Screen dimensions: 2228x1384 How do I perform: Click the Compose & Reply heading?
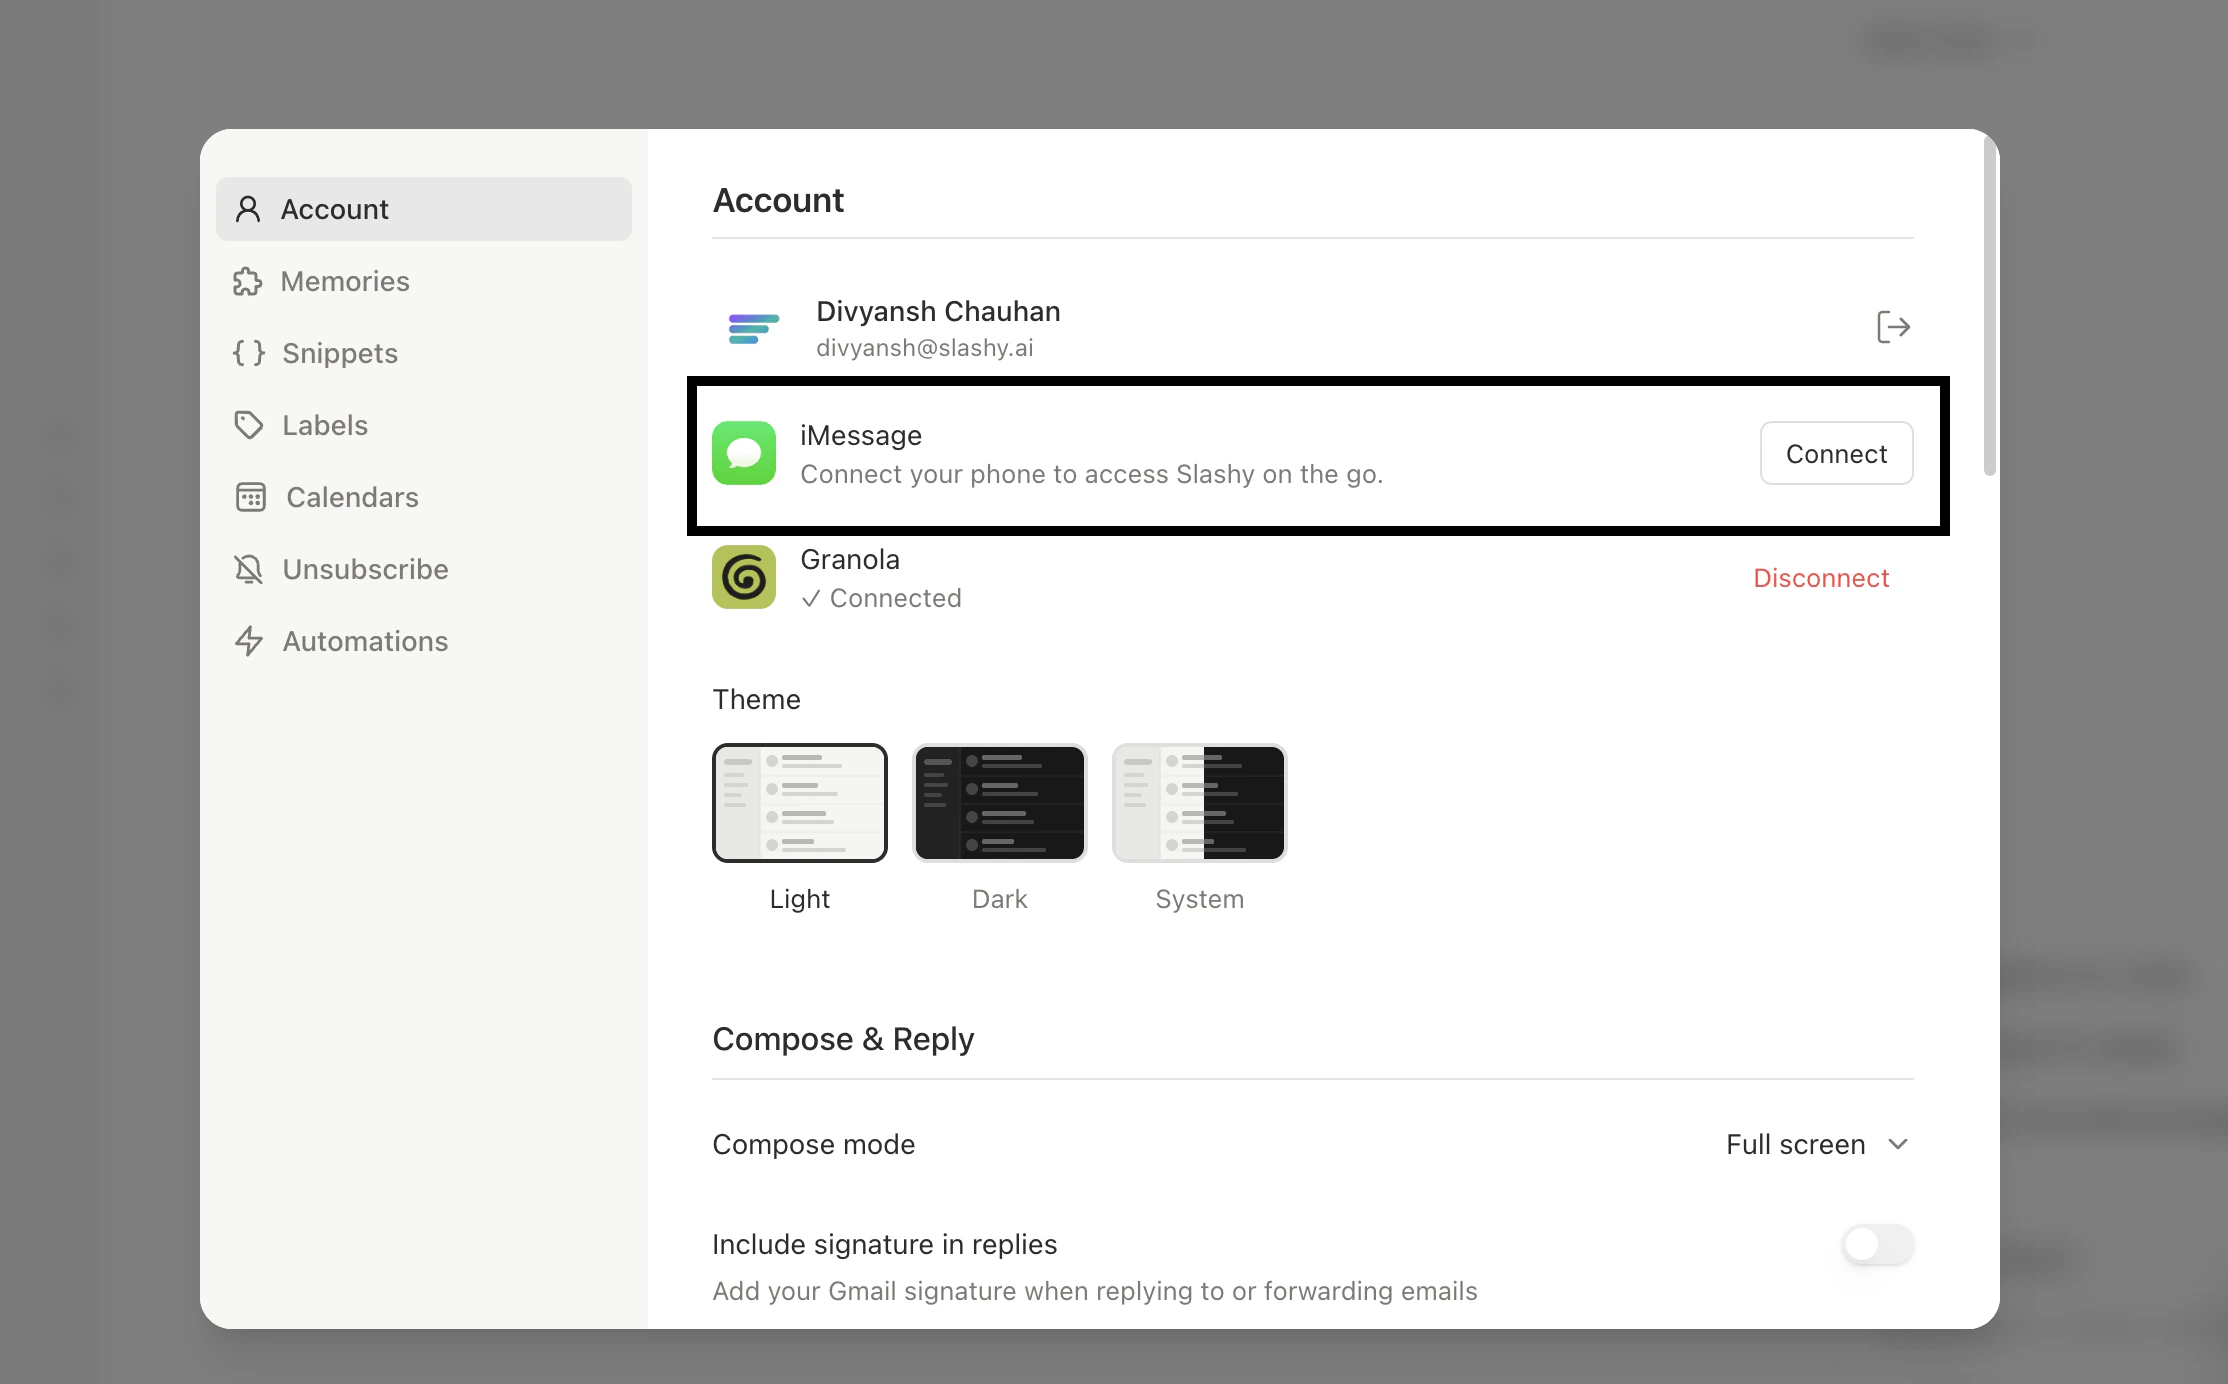(843, 1039)
